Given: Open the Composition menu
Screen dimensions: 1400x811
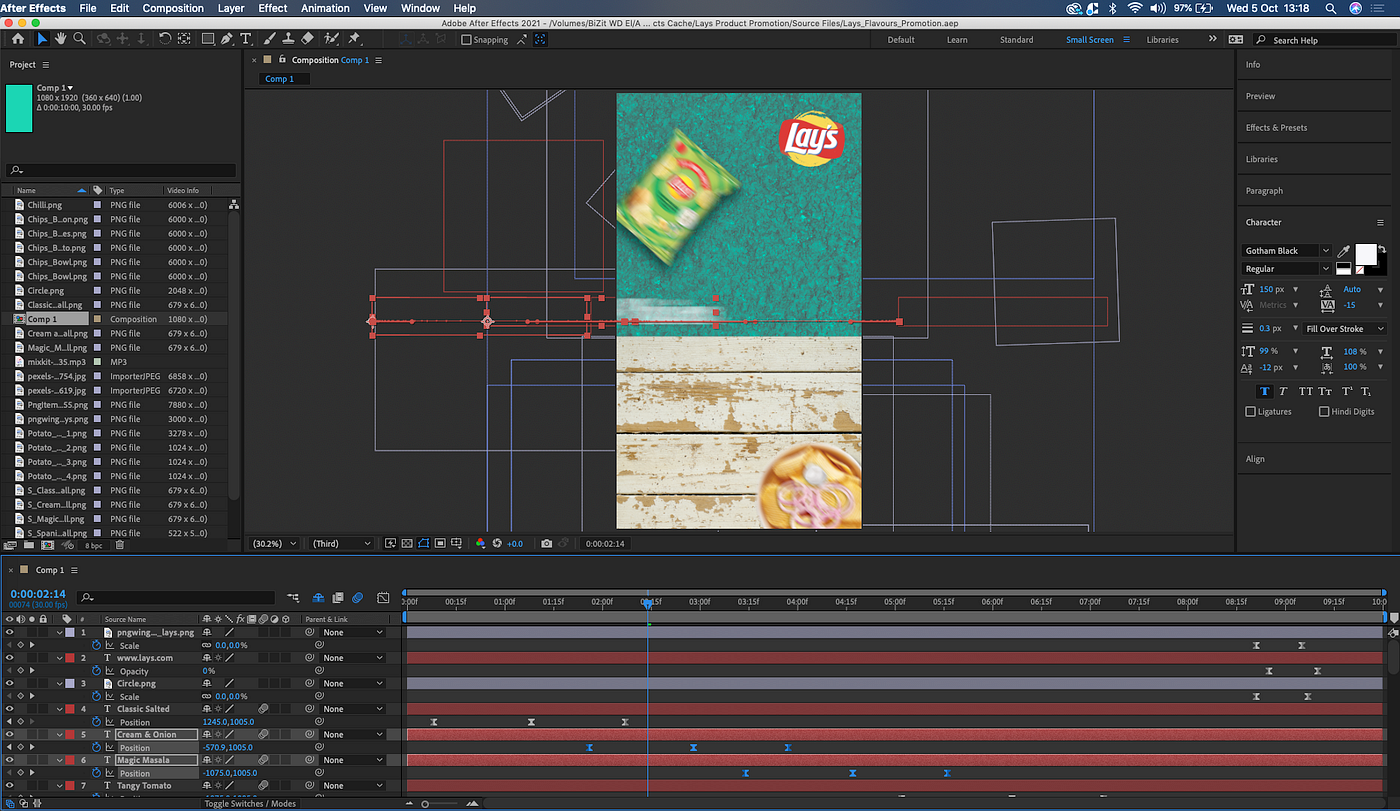Looking at the screenshot, I should [173, 8].
